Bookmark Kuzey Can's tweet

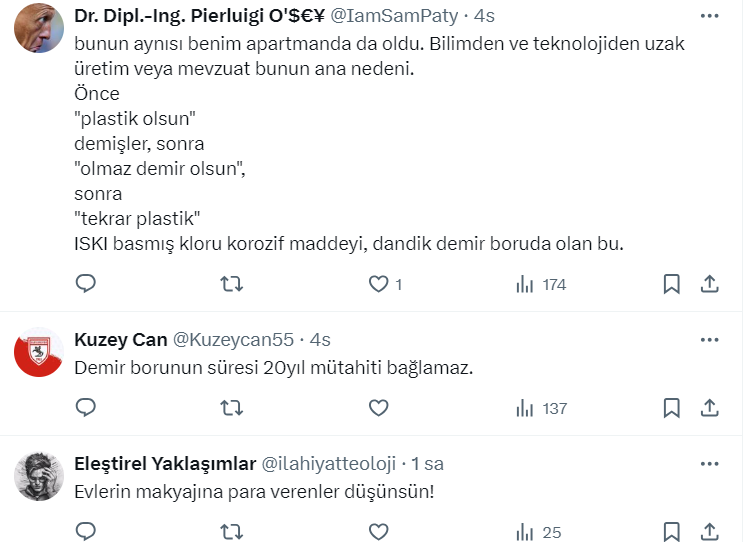click(672, 407)
